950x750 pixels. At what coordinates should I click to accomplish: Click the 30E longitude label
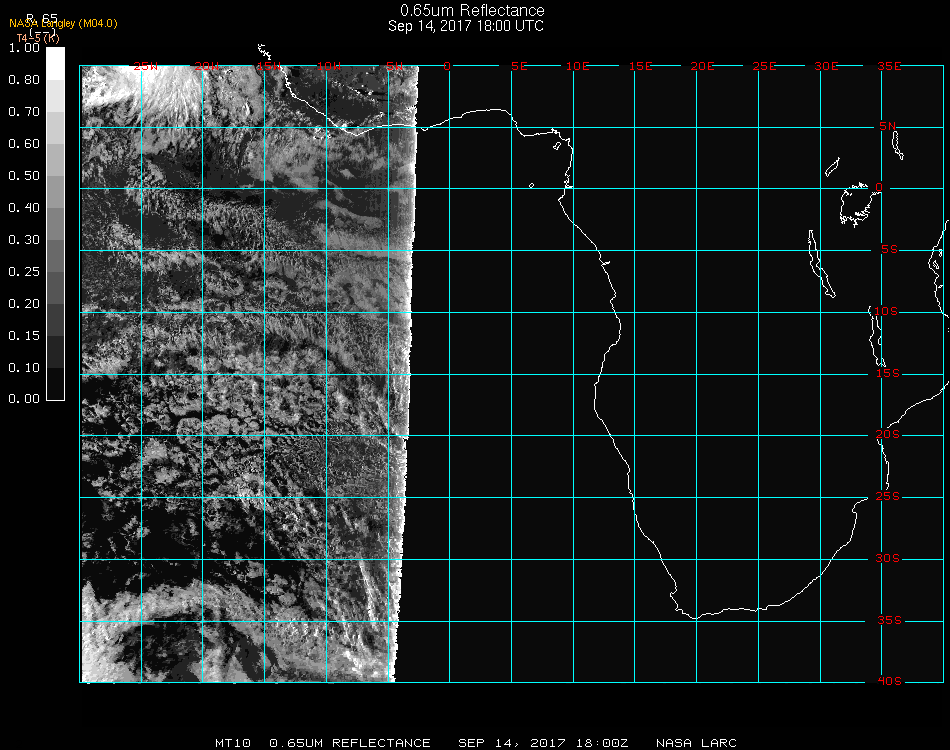pyautogui.click(x=826, y=66)
